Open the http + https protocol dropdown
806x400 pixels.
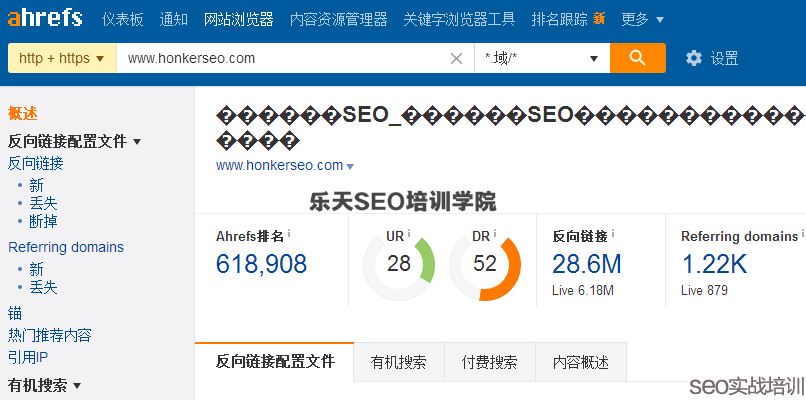[62, 58]
